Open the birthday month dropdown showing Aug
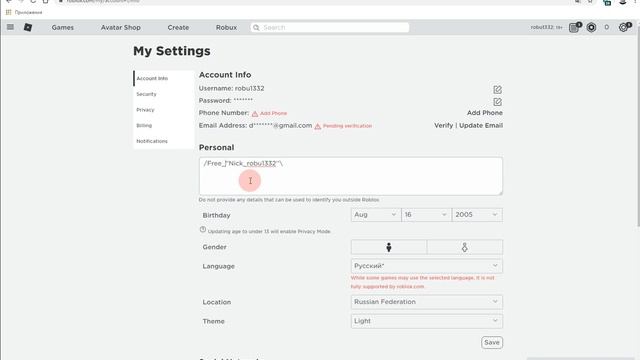 (x=376, y=215)
